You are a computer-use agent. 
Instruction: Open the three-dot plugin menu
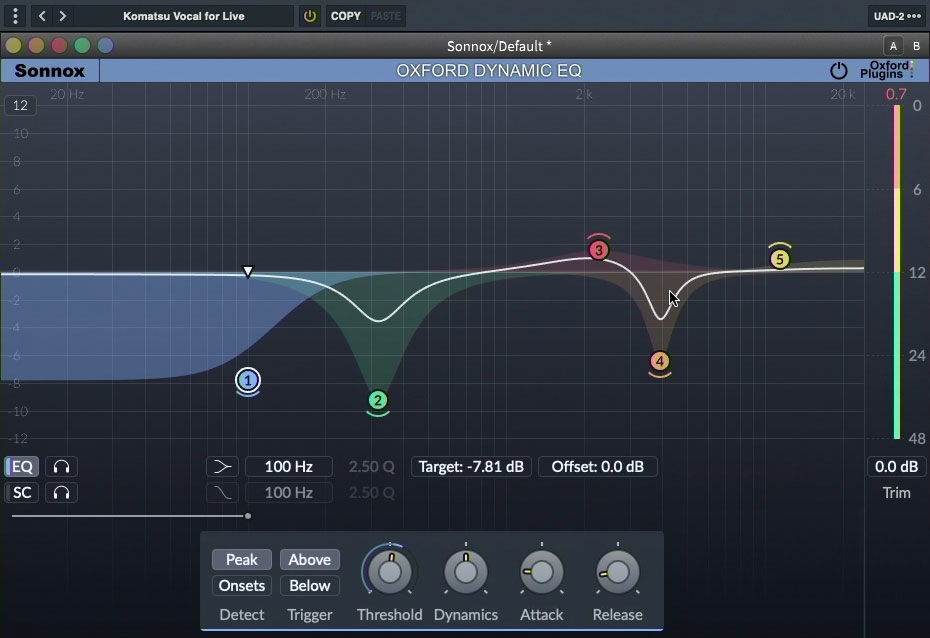15,16
